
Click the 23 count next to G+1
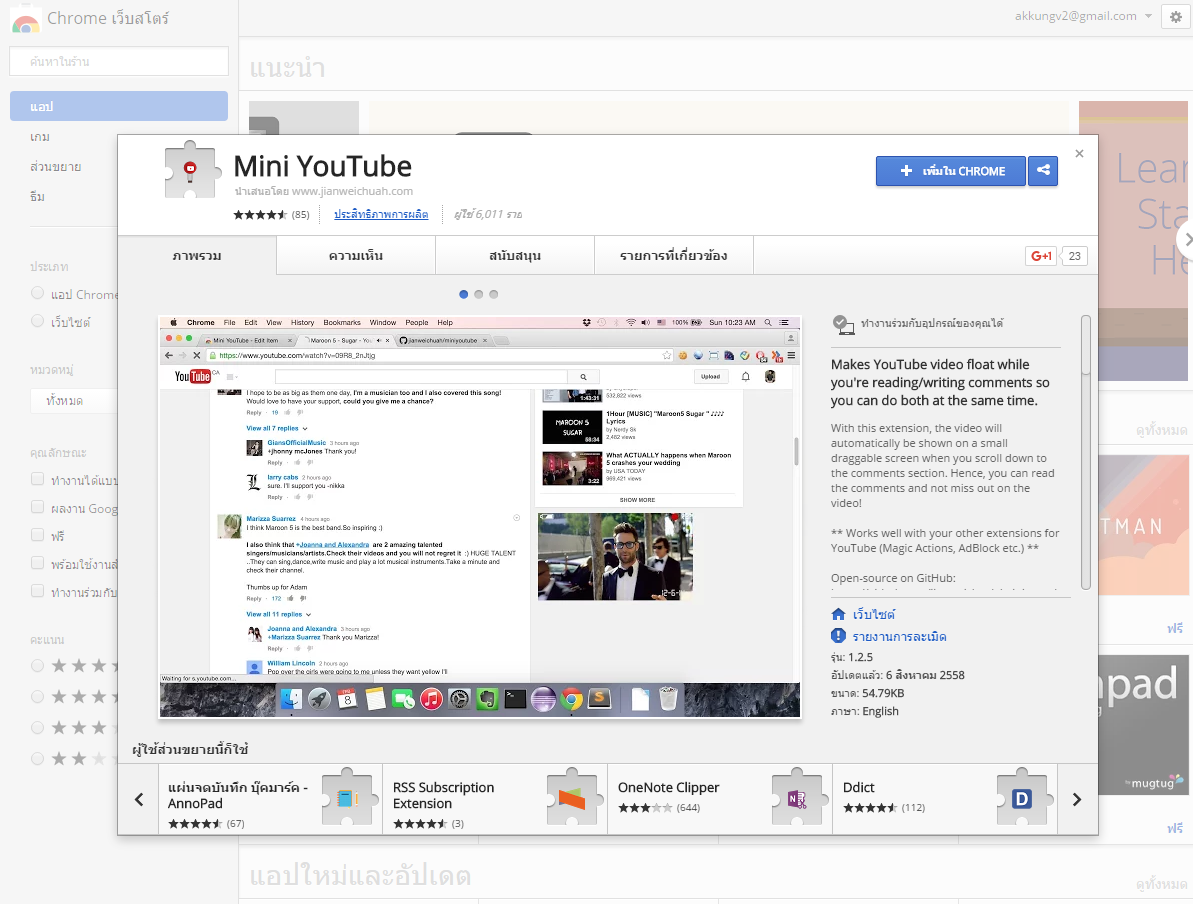[1074, 256]
